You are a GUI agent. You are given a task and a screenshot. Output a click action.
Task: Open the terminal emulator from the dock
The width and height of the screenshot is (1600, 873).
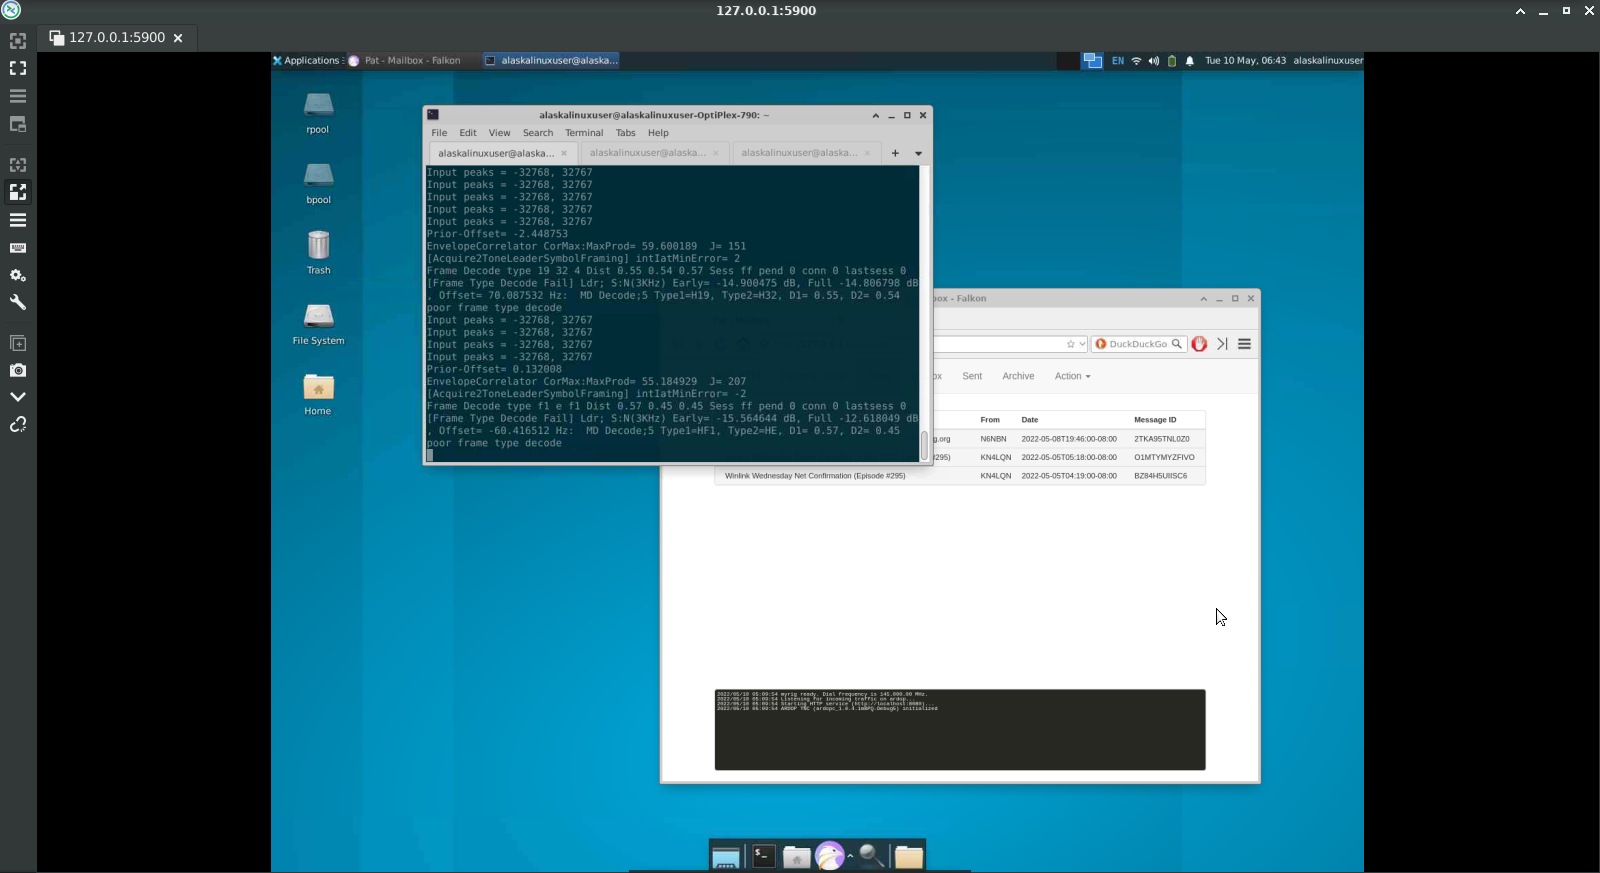tap(764, 856)
